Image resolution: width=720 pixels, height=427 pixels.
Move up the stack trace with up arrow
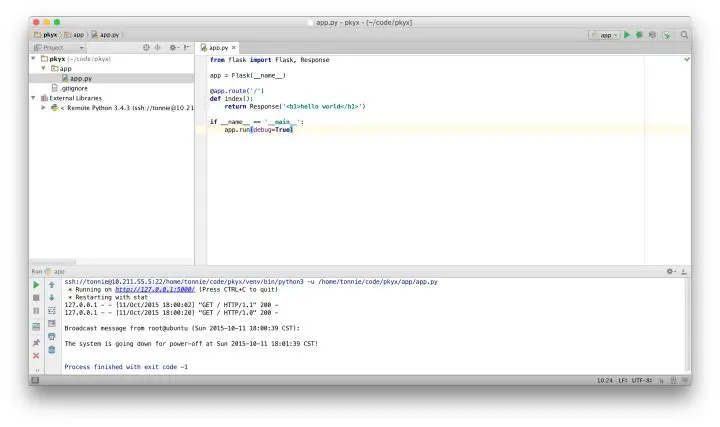point(52,285)
